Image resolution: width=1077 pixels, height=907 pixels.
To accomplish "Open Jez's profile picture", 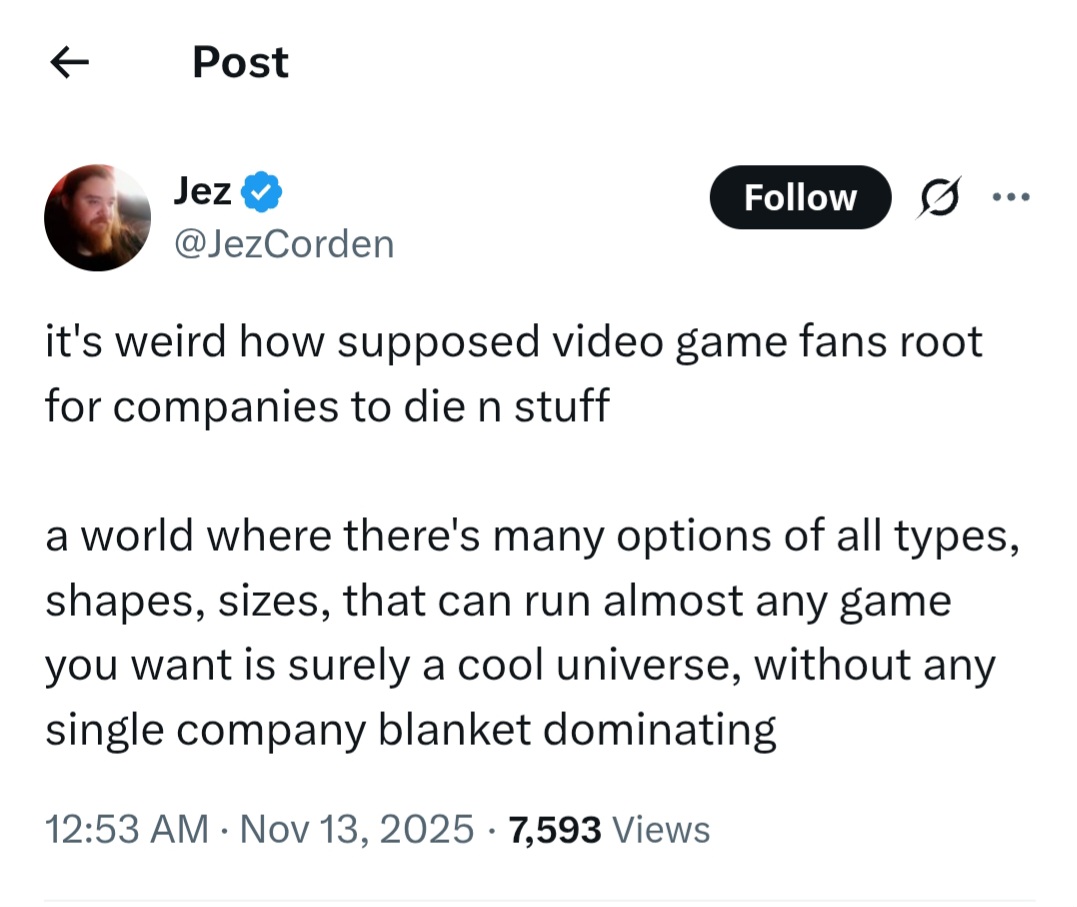I will (x=97, y=218).
